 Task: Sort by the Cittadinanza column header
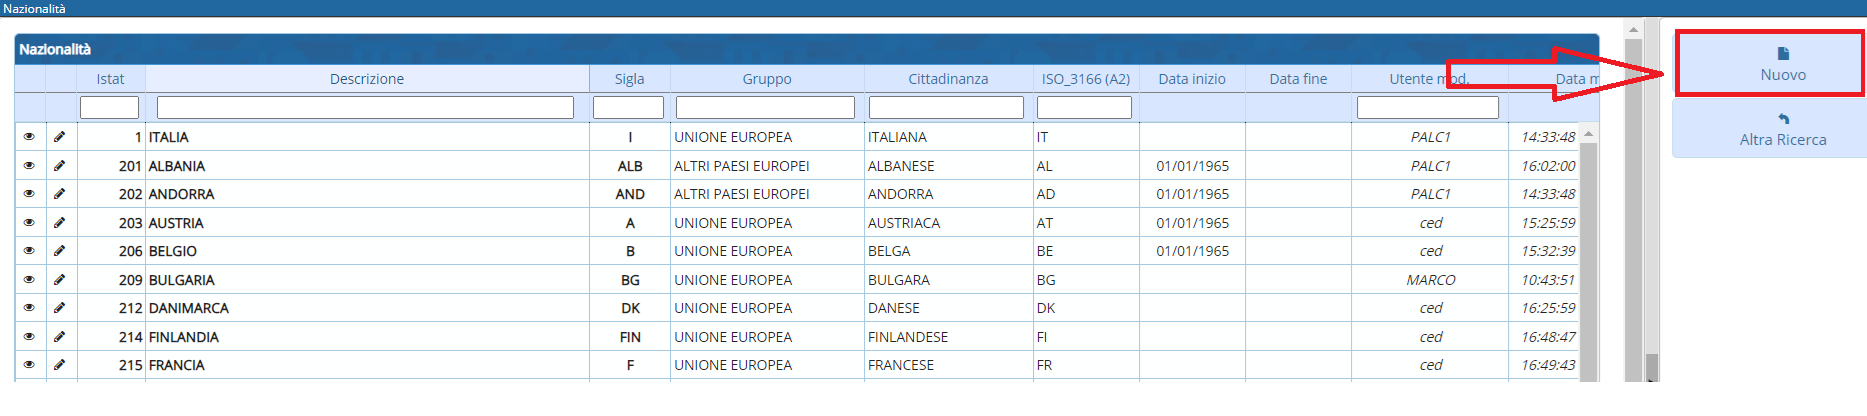pos(948,79)
